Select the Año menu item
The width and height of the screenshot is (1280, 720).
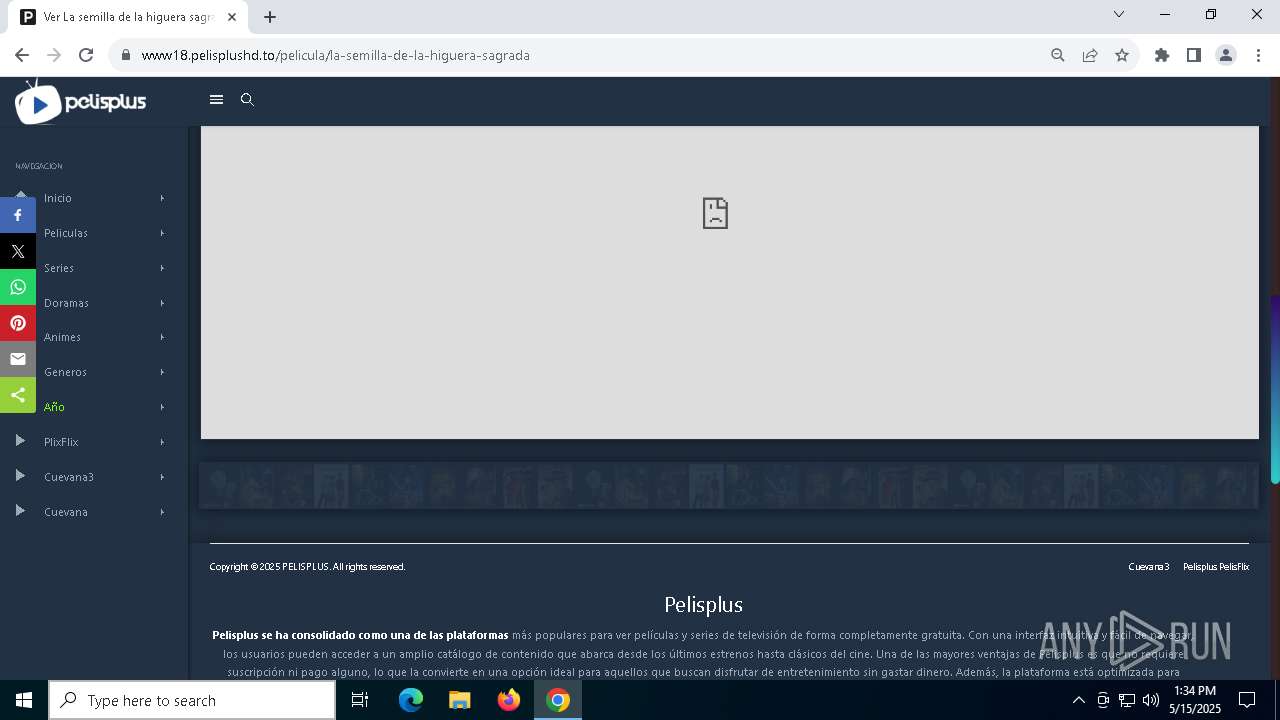point(54,407)
